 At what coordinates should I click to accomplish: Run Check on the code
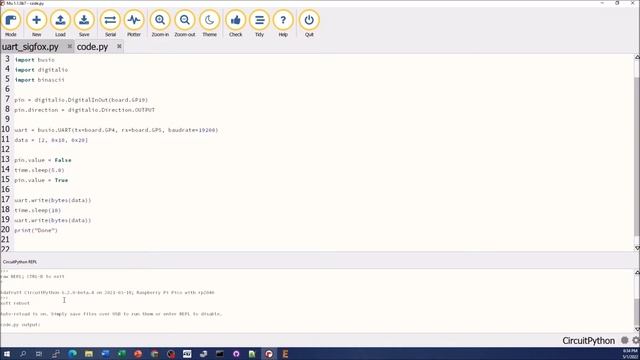point(236,24)
